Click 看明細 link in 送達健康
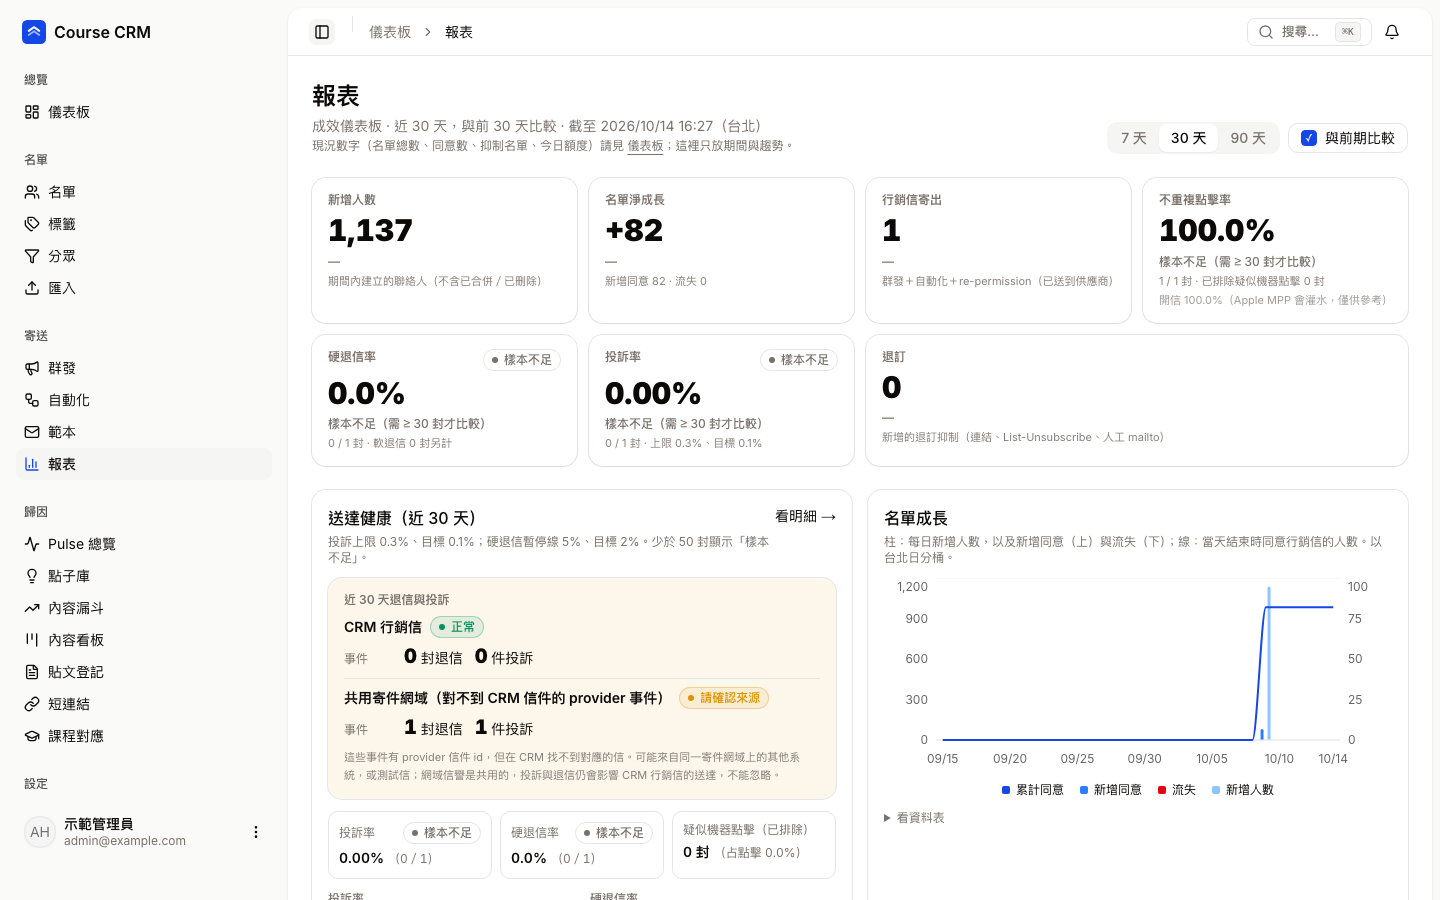Screen dimensions: 1440x900 [805, 516]
